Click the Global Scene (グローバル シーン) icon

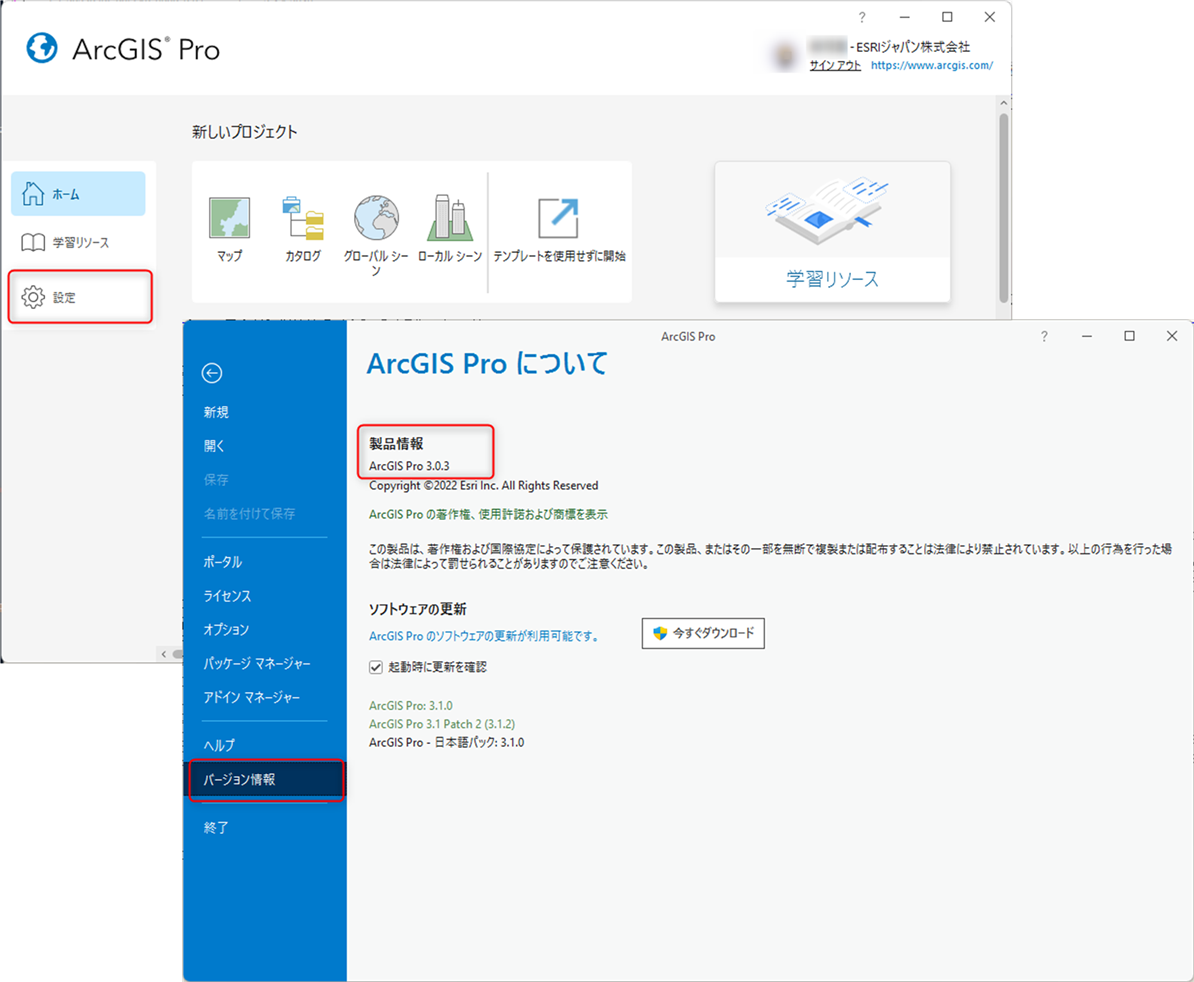[x=376, y=218]
